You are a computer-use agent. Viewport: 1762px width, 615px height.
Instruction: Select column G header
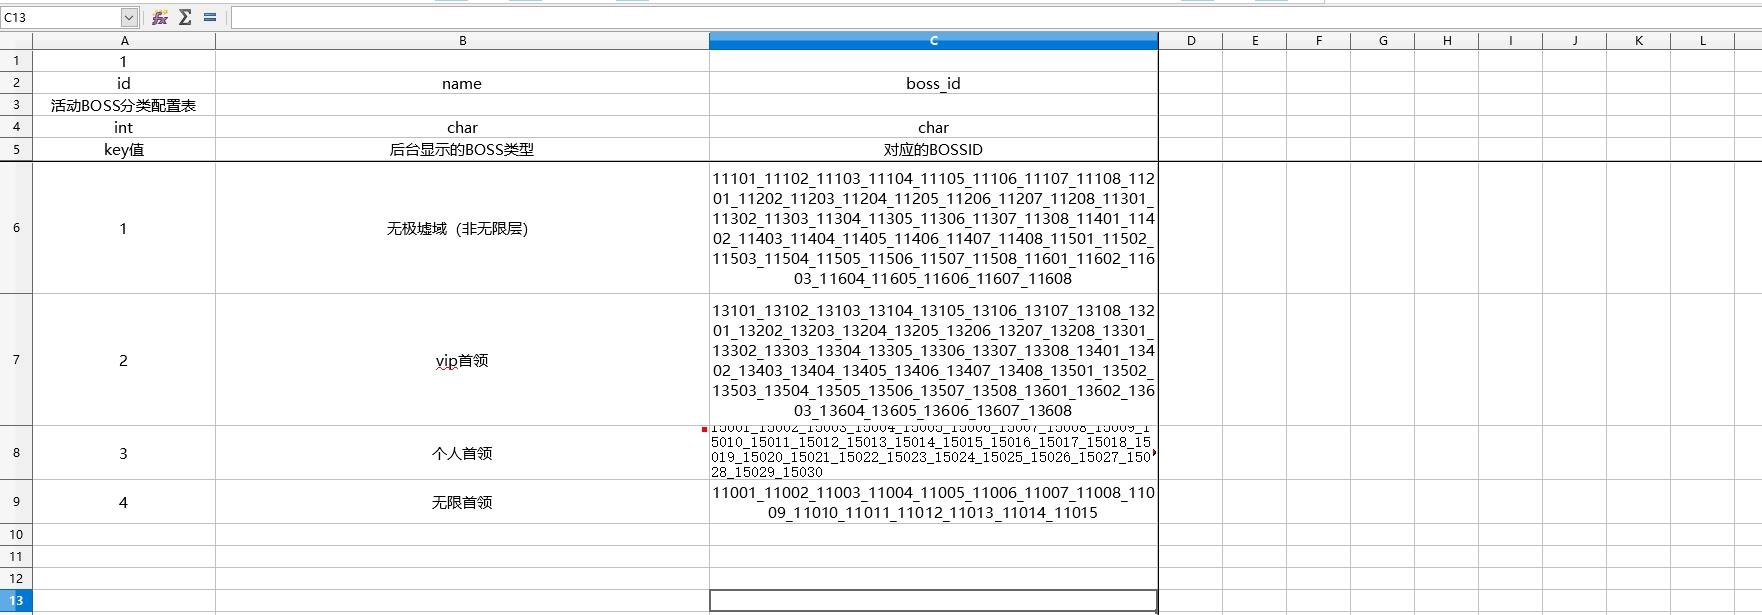pos(1383,41)
